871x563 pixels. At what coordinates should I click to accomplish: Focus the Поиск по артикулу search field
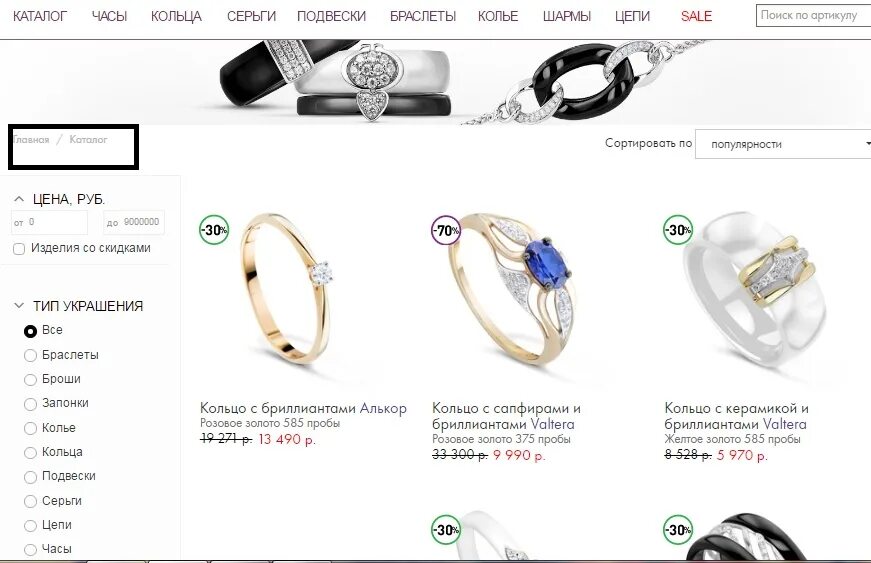pyautogui.click(x=813, y=16)
